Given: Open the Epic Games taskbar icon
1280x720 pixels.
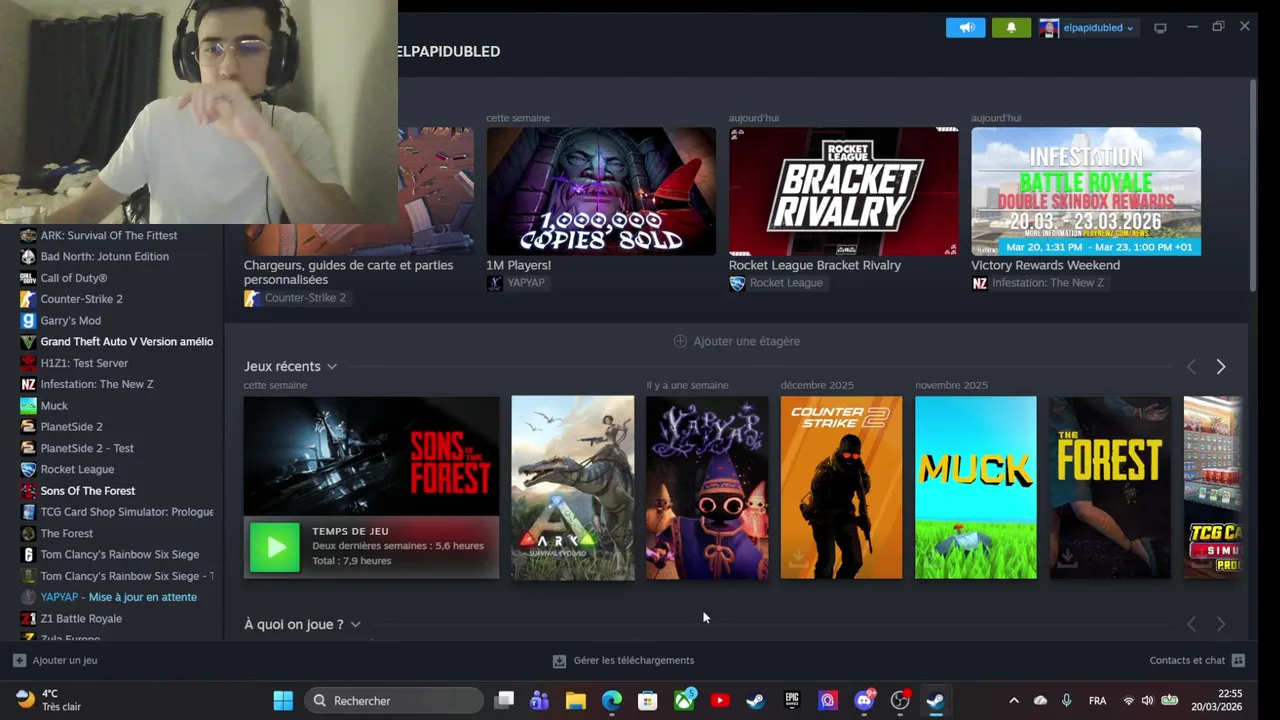Looking at the screenshot, I should click(792, 701).
